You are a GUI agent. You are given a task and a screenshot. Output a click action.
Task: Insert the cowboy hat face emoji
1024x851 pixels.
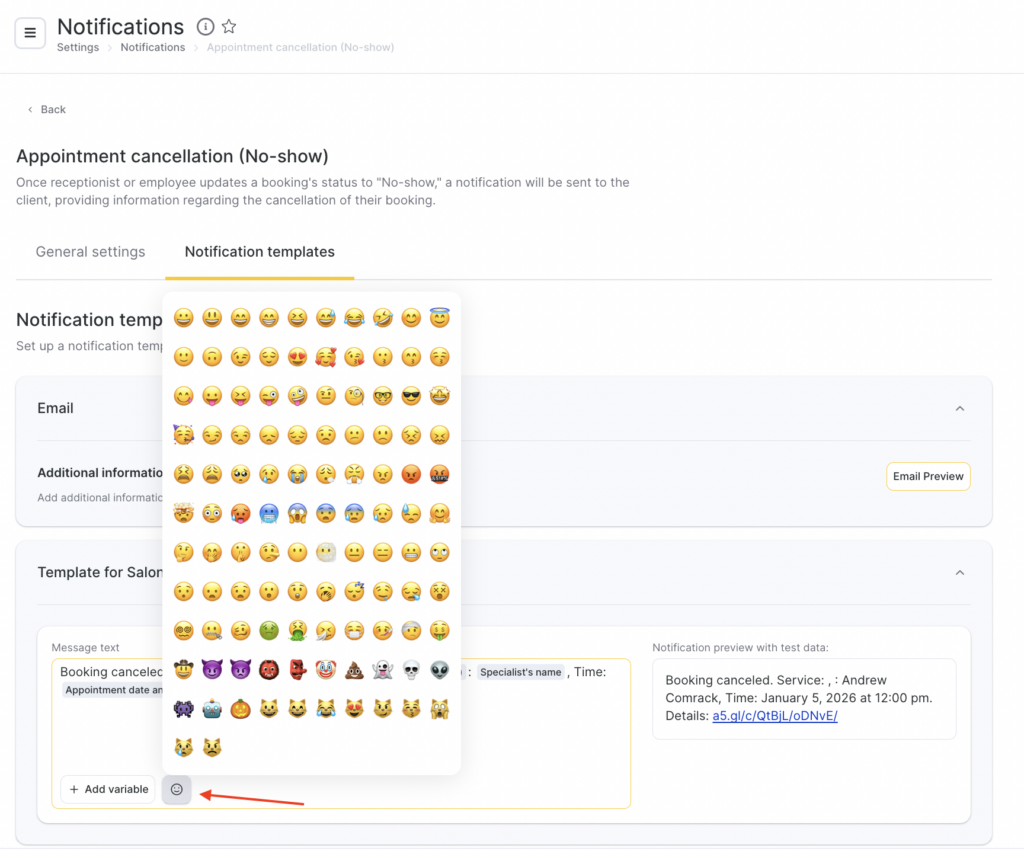pos(183,670)
